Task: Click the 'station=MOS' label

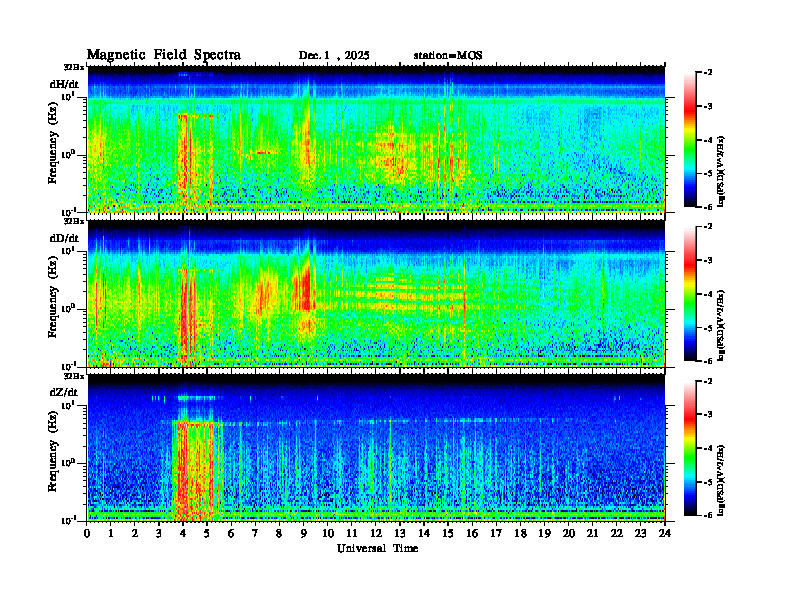Action: pyautogui.click(x=448, y=56)
